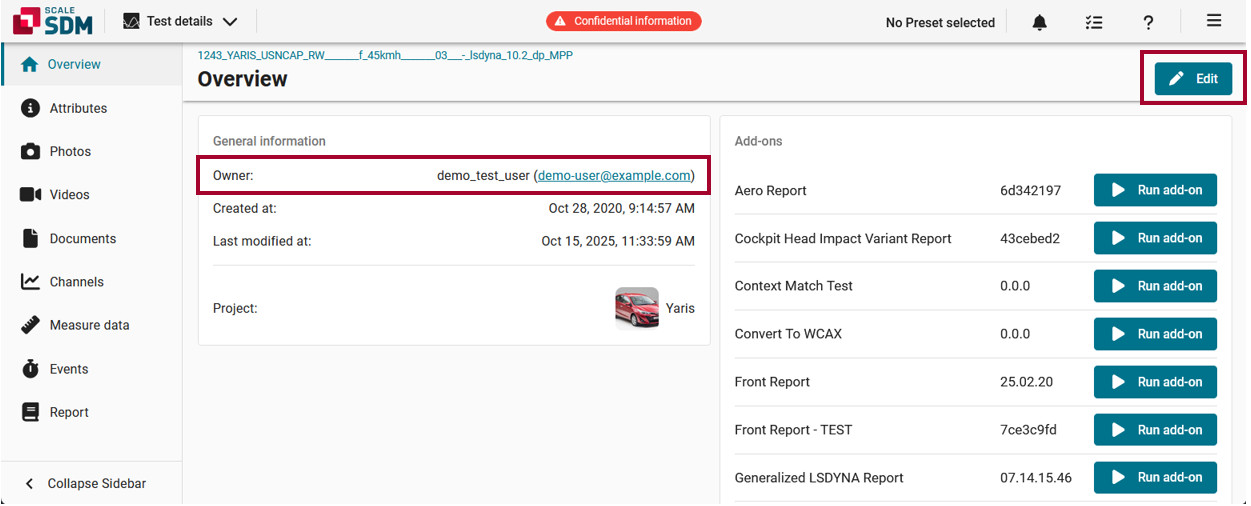This screenshot has width=1251, height=506.
Task: Click the notifications bell icon
Action: coord(1040,22)
